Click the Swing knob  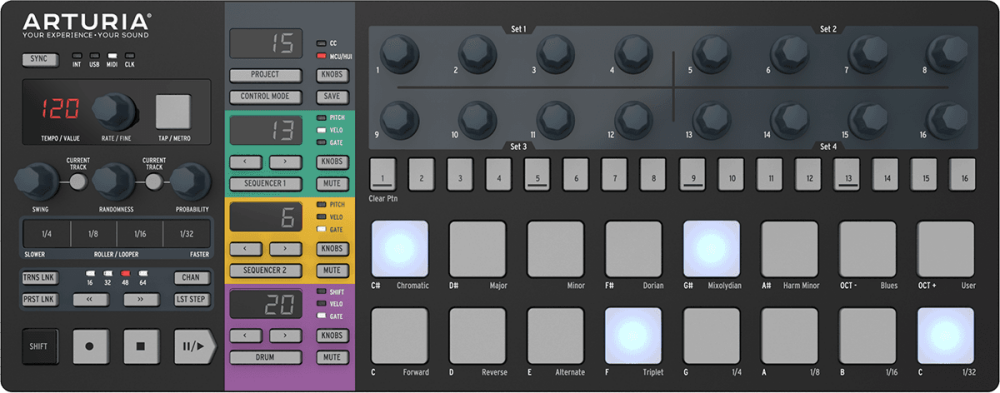tap(33, 181)
